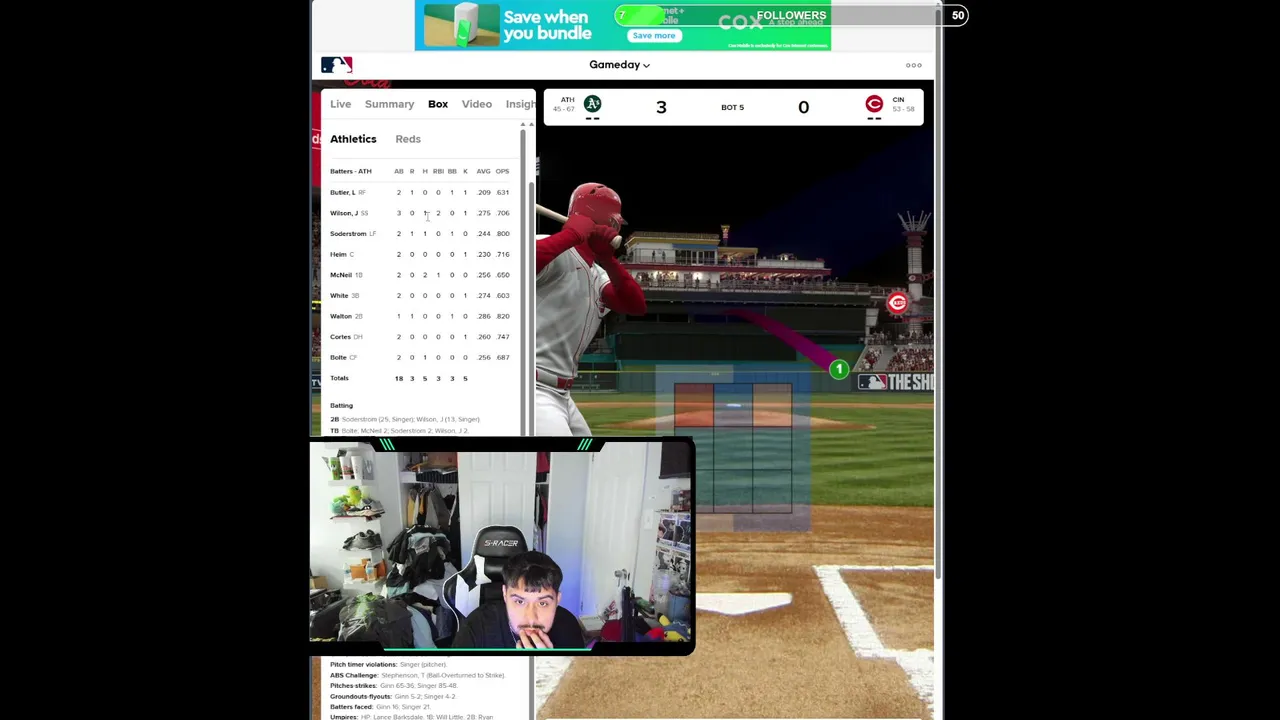Image resolution: width=1280 pixels, height=720 pixels.
Task: Open the three-dot more options menu
Action: tap(914, 65)
